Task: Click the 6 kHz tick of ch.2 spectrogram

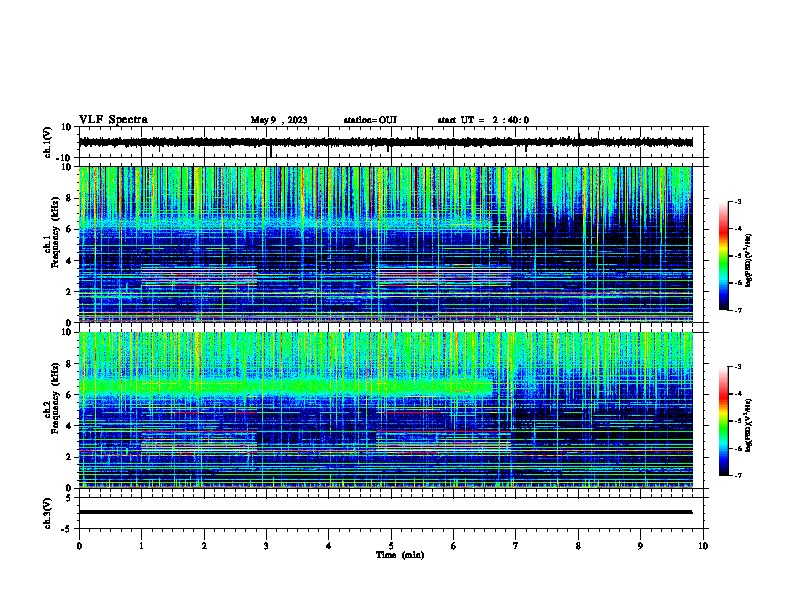Action: point(69,394)
